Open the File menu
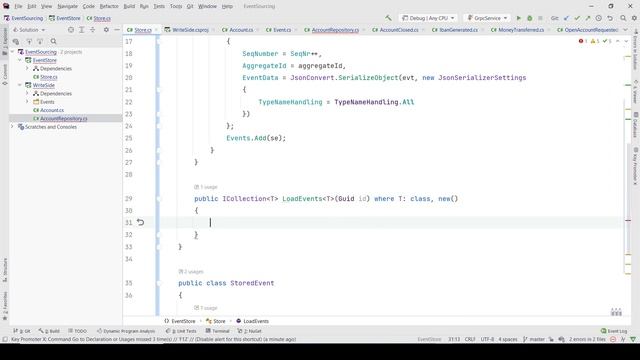Image resolution: width=640 pixels, height=360 pixels. [18, 6]
